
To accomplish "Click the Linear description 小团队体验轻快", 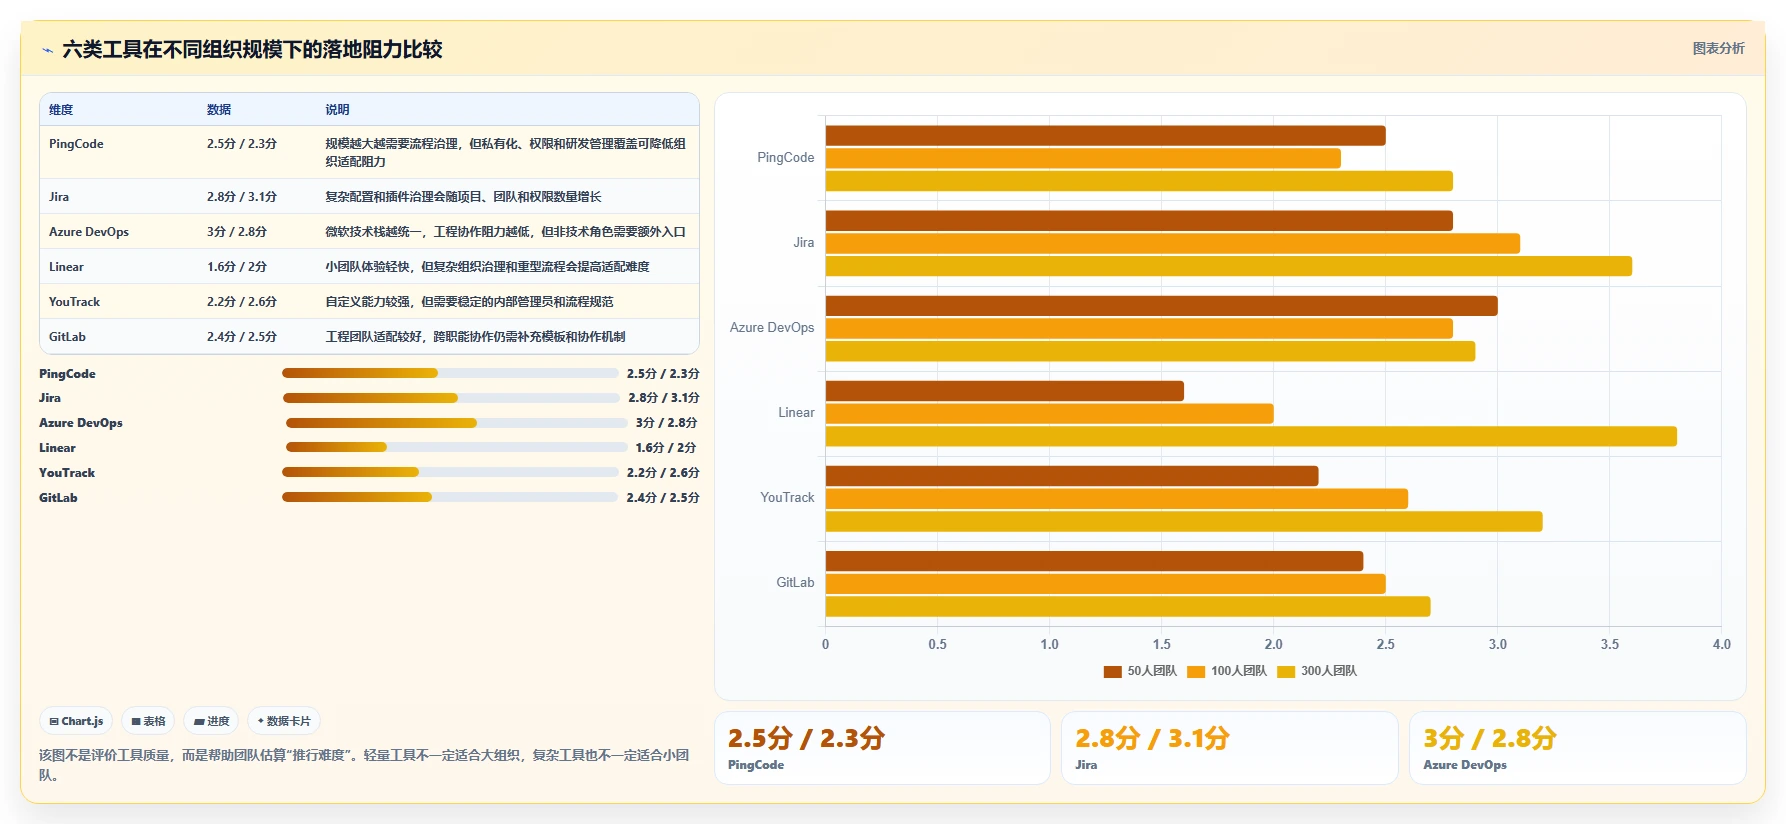I will coord(487,267).
